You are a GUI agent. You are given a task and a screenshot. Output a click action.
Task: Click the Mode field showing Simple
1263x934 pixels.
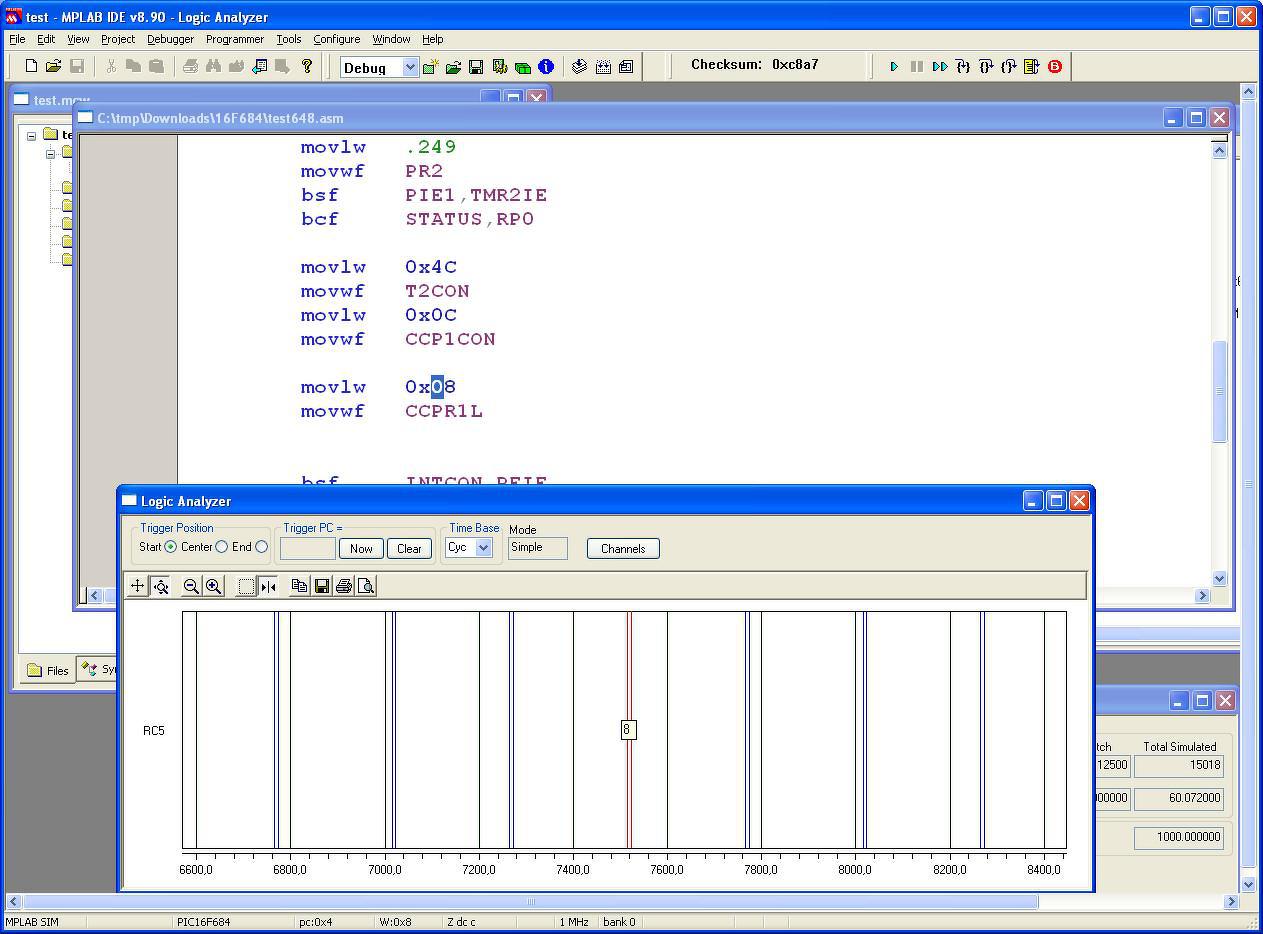pos(538,548)
